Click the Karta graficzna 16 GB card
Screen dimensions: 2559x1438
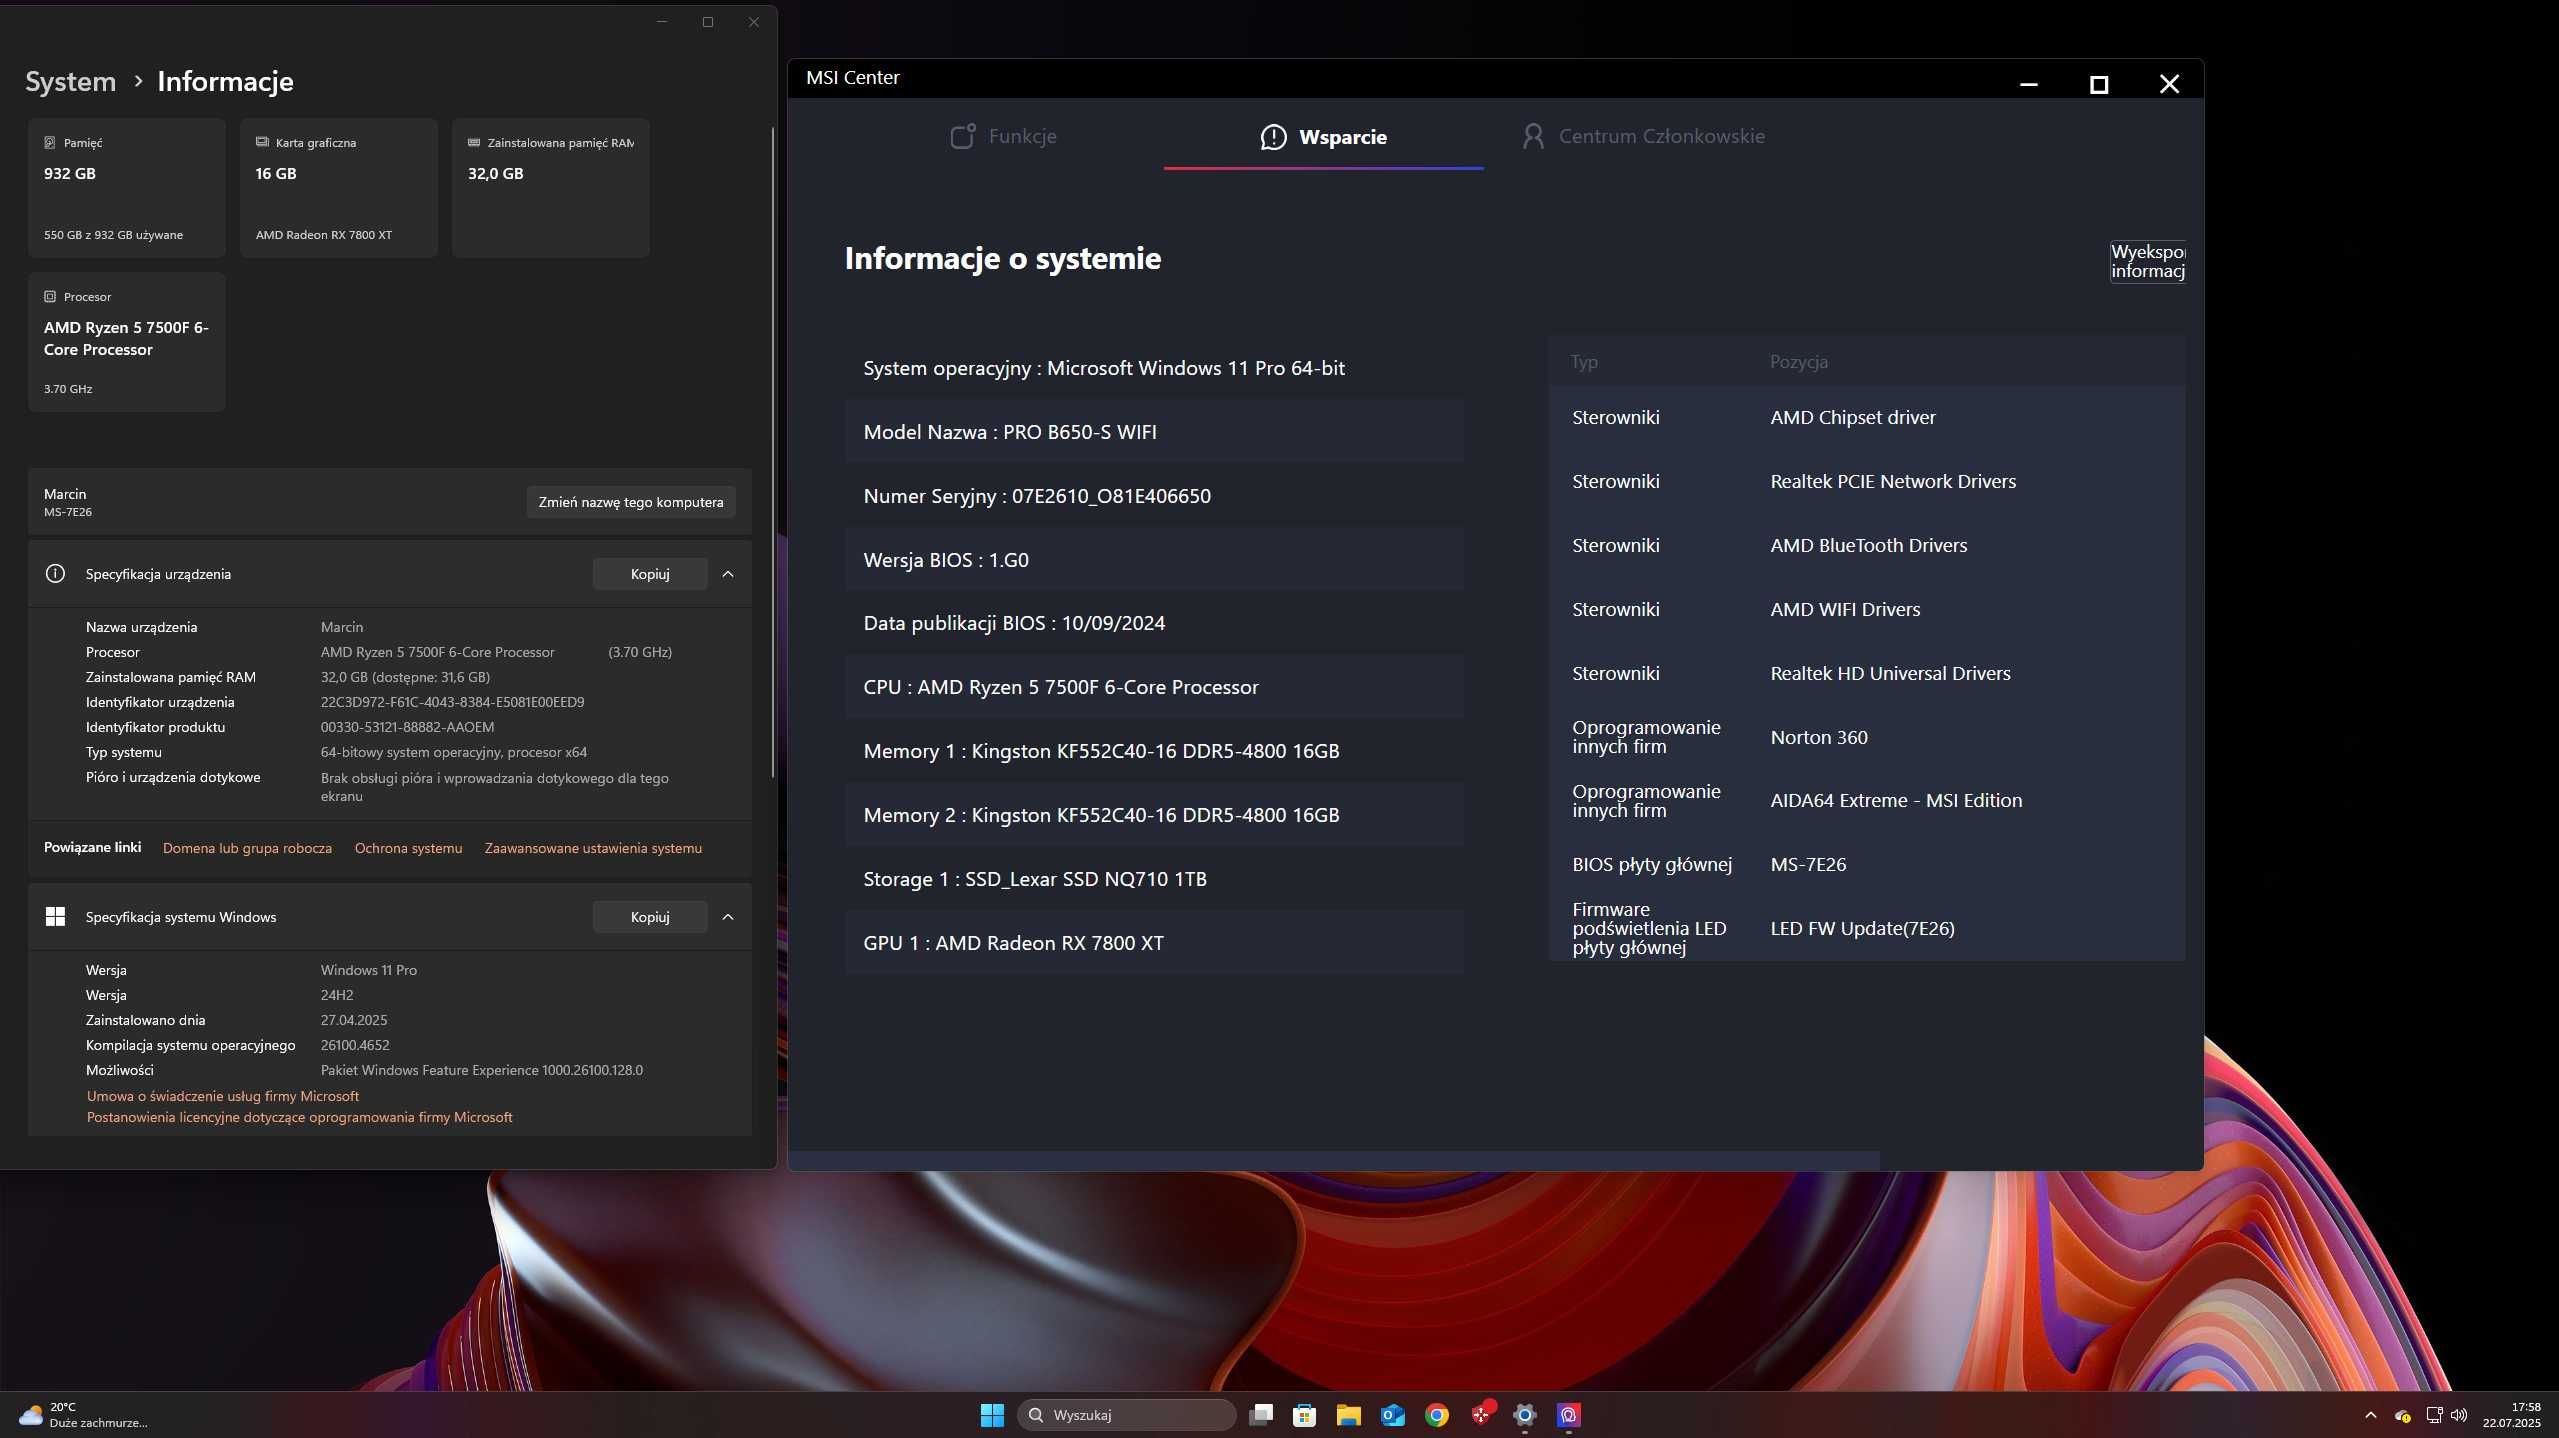pos(339,188)
